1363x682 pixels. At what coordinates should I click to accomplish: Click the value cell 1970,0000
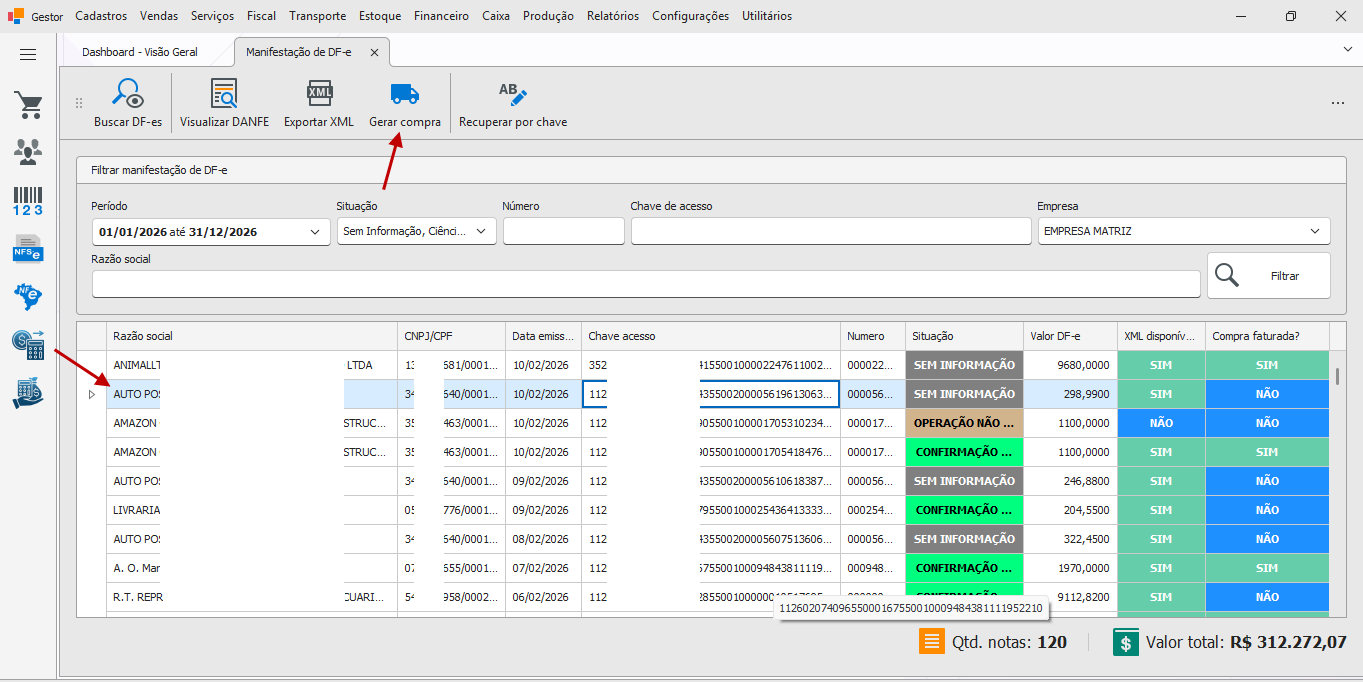point(1069,568)
